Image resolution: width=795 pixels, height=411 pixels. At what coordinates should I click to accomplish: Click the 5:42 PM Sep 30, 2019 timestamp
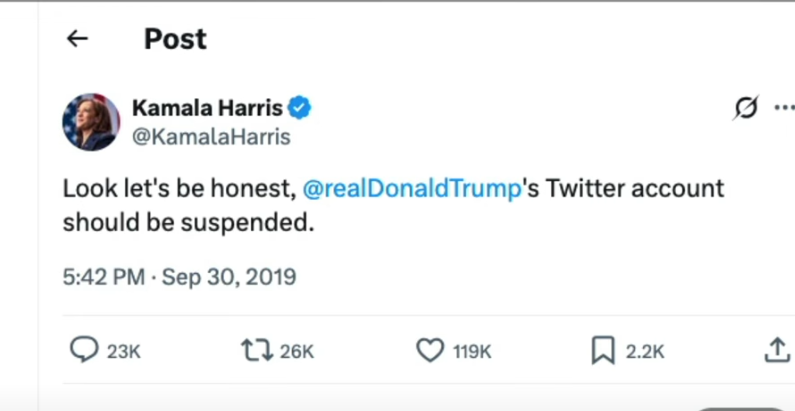pos(179,276)
